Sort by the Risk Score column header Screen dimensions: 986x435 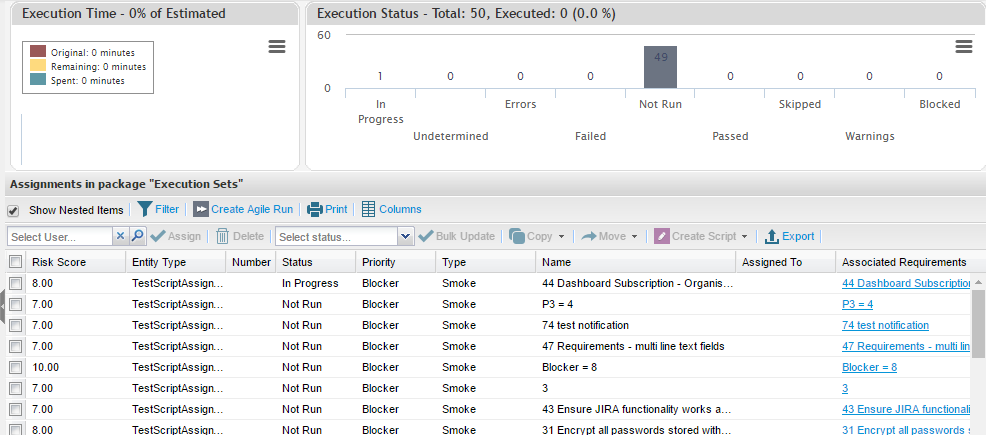[x=59, y=262]
